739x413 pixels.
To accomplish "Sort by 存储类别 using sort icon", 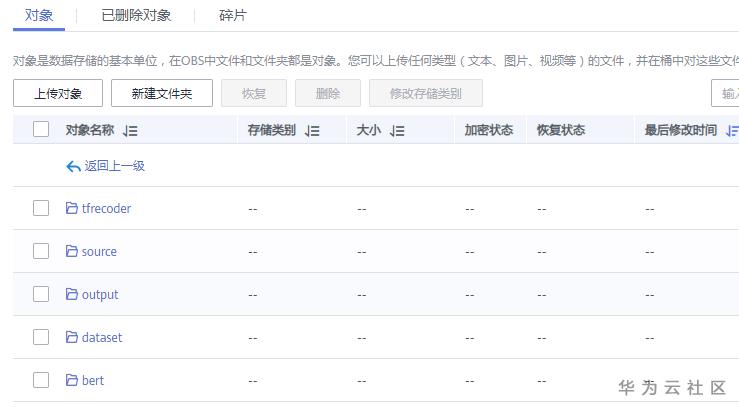I will pyautogui.click(x=312, y=130).
